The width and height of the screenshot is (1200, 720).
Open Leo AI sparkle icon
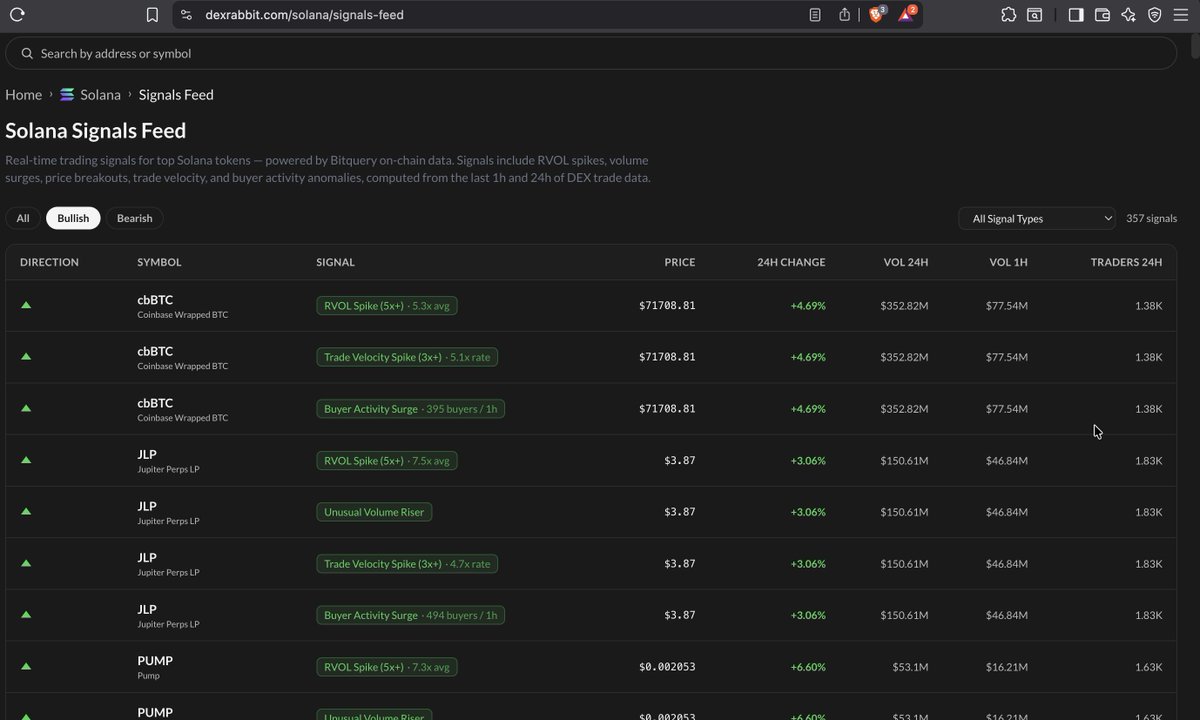[x=1128, y=14]
